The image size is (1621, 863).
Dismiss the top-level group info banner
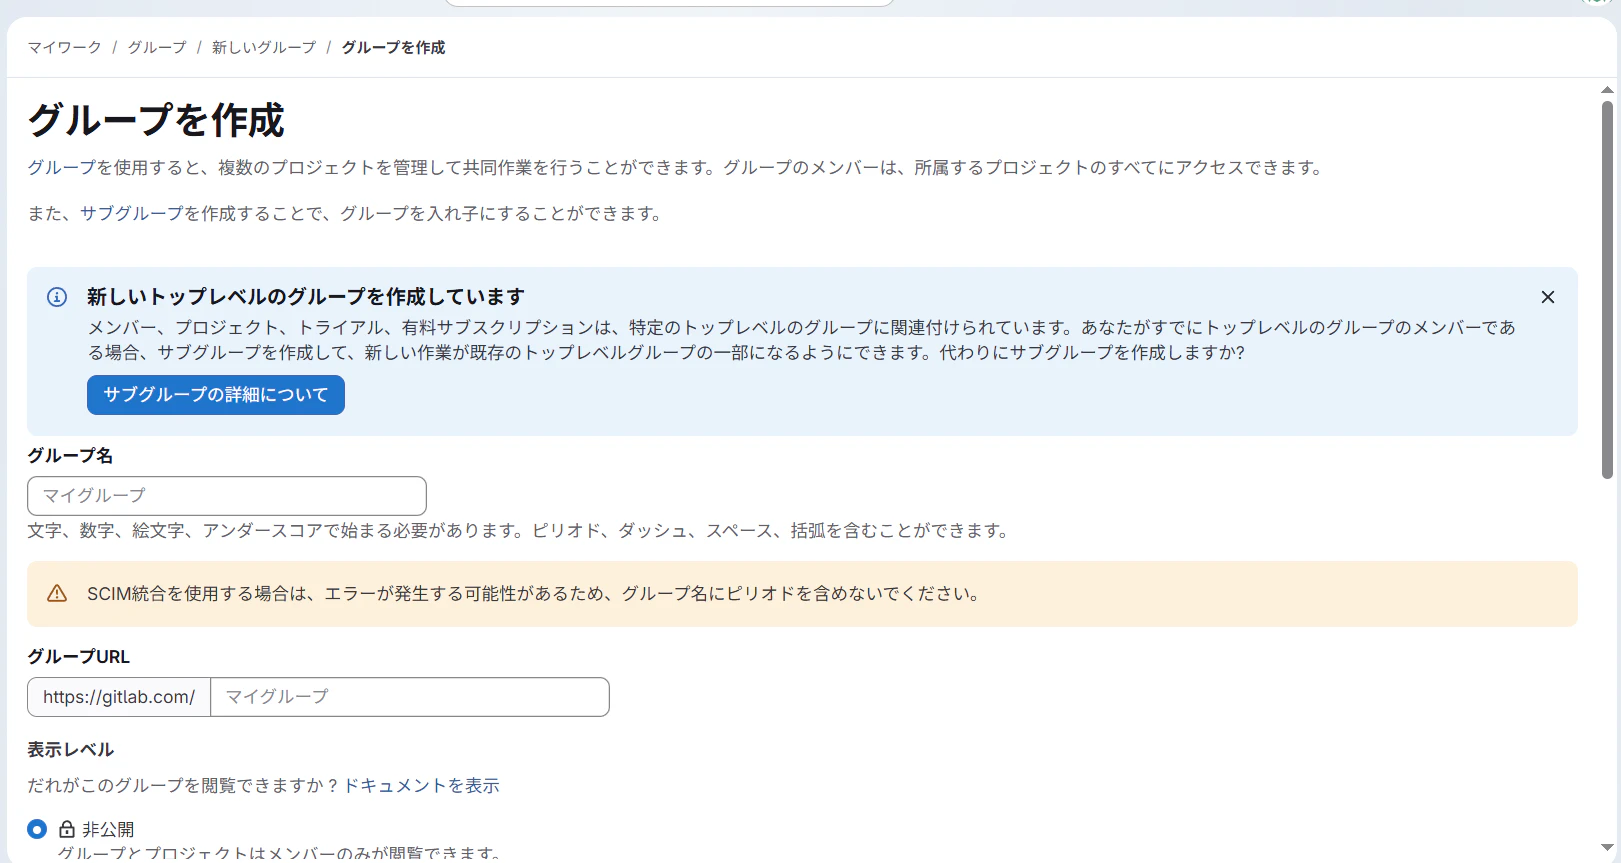click(1547, 297)
